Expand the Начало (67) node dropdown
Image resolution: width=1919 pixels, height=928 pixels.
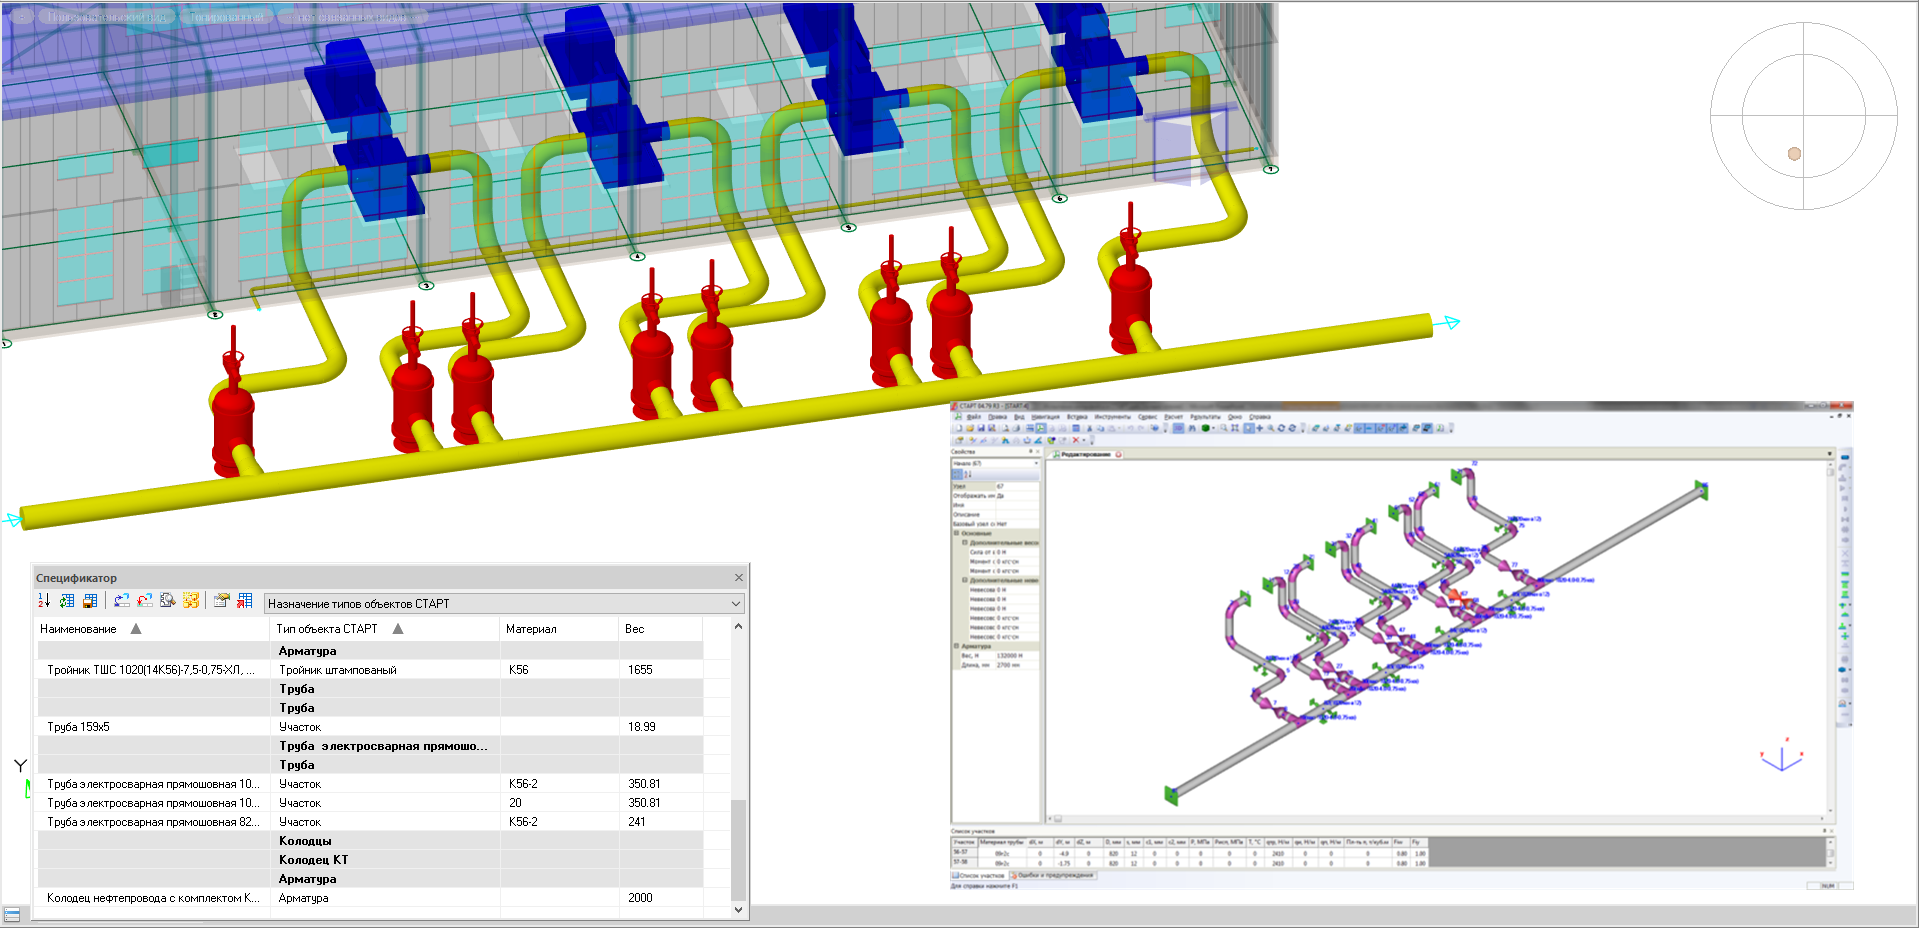[1035, 464]
